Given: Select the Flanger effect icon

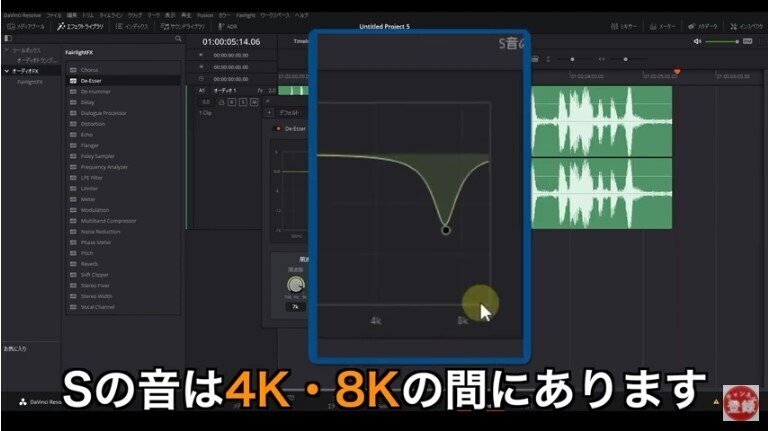Looking at the screenshot, I should click(73, 145).
